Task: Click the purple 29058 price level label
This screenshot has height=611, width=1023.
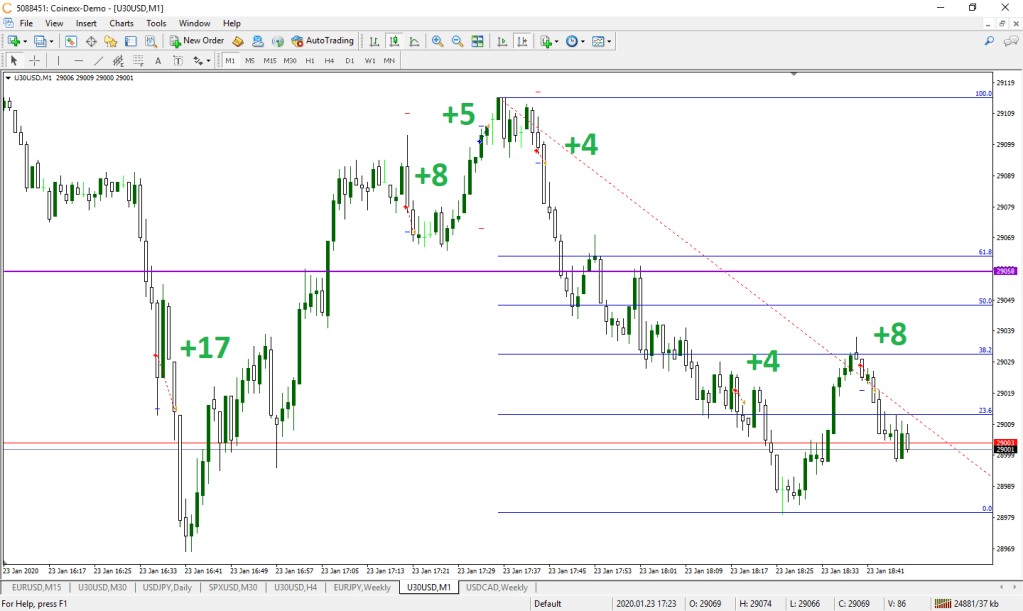Action: 1004,271
